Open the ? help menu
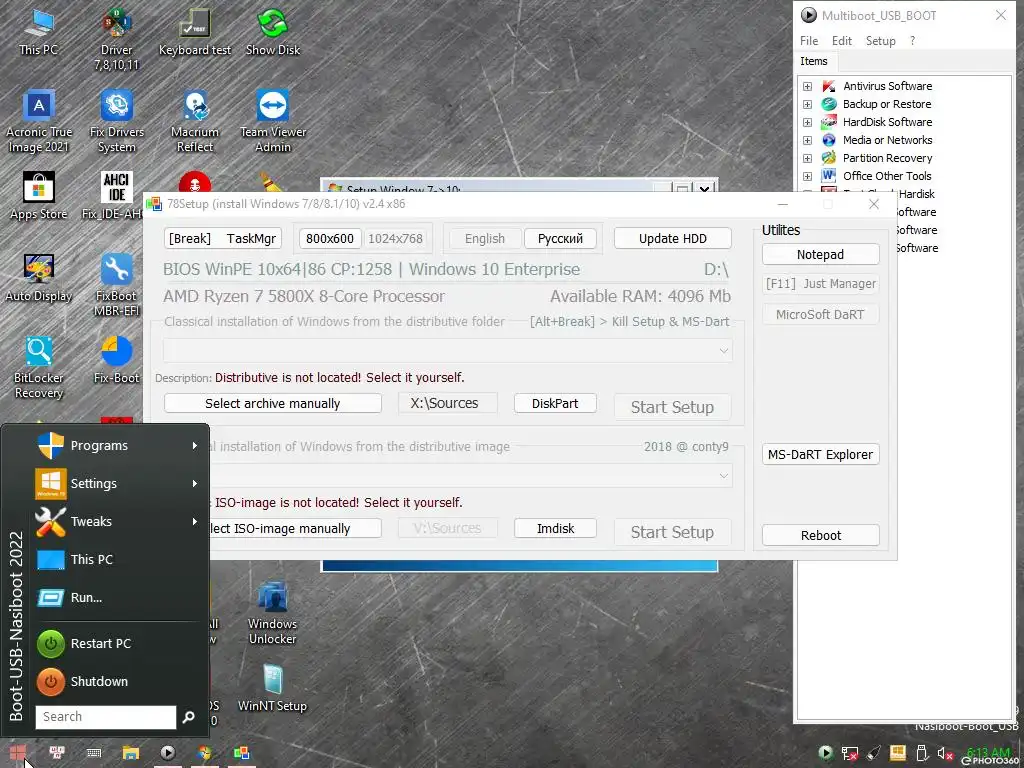Viewport: 1024px width, 768px height. 912,40
